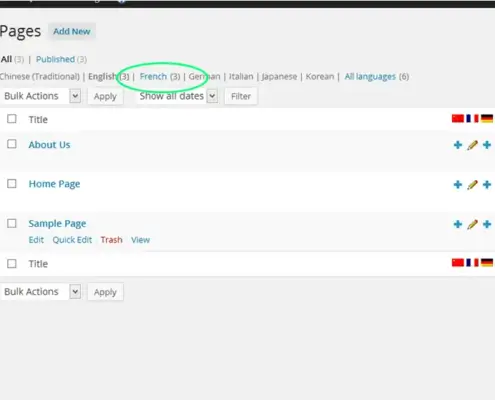Click the Chinese flag in header row
This screenshot has height=400, width=495.
pos(458,118)
